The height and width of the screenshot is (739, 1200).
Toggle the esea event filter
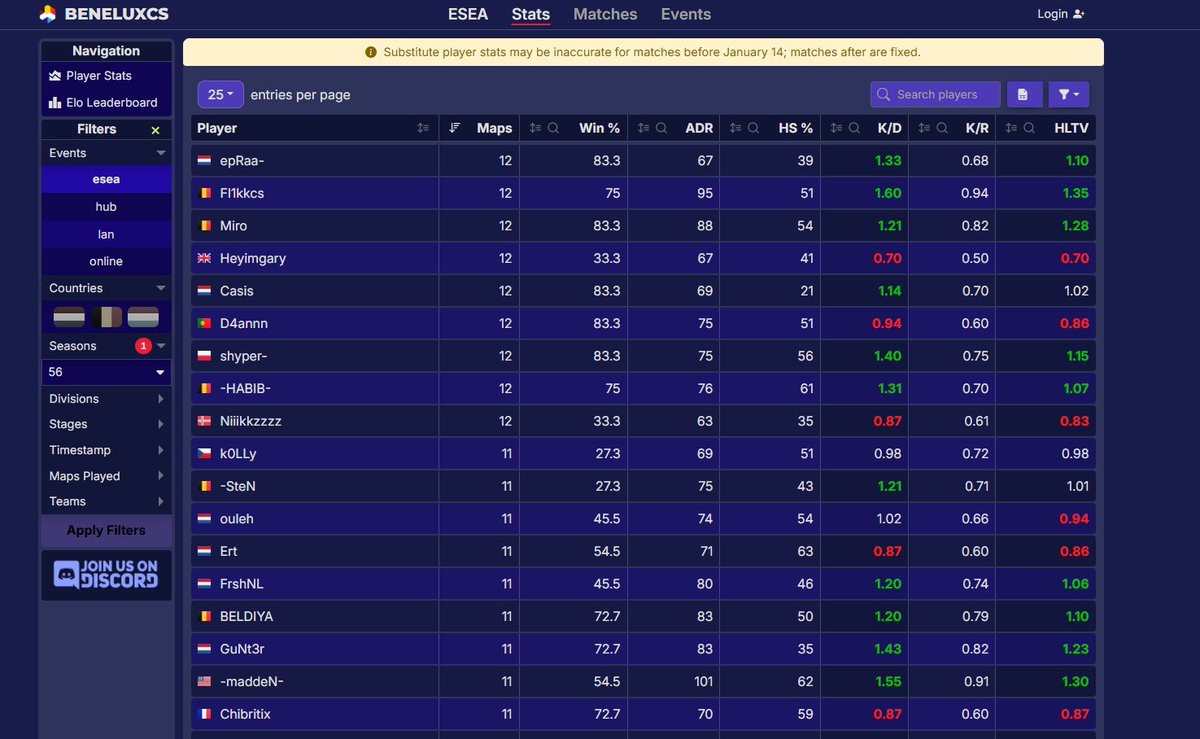pos(106,180)
